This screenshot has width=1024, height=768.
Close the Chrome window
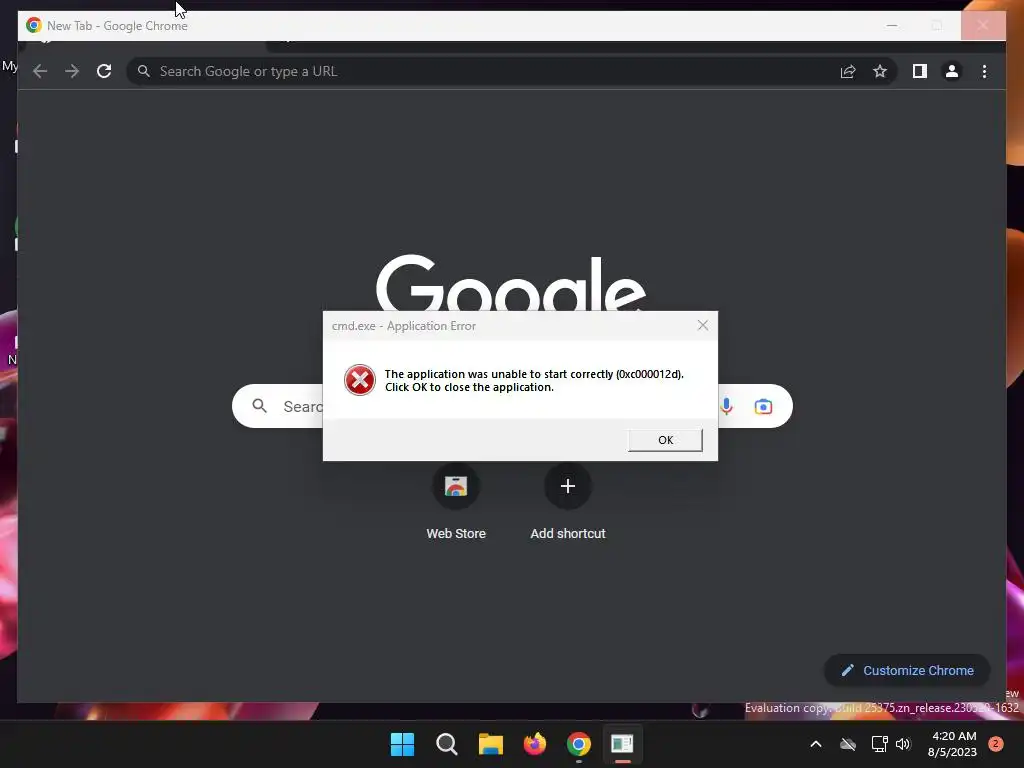click(983, 25)
